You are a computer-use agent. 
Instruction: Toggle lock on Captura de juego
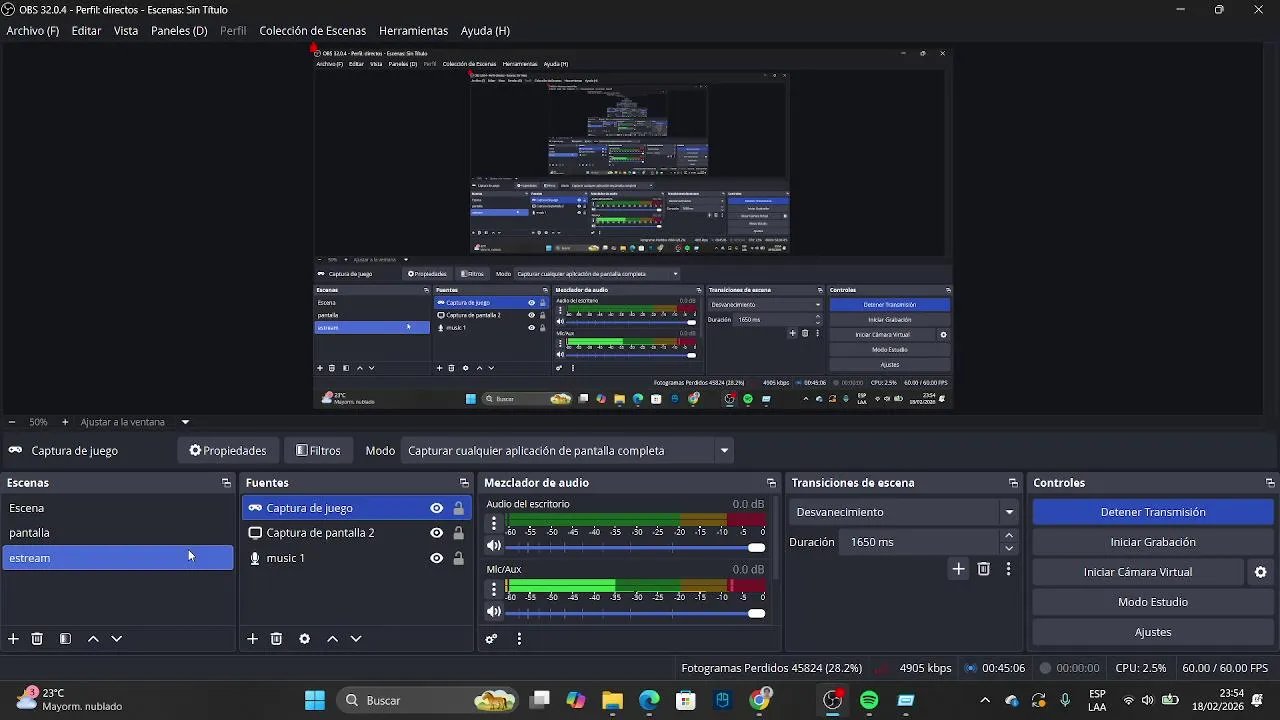tap(459, 508)
